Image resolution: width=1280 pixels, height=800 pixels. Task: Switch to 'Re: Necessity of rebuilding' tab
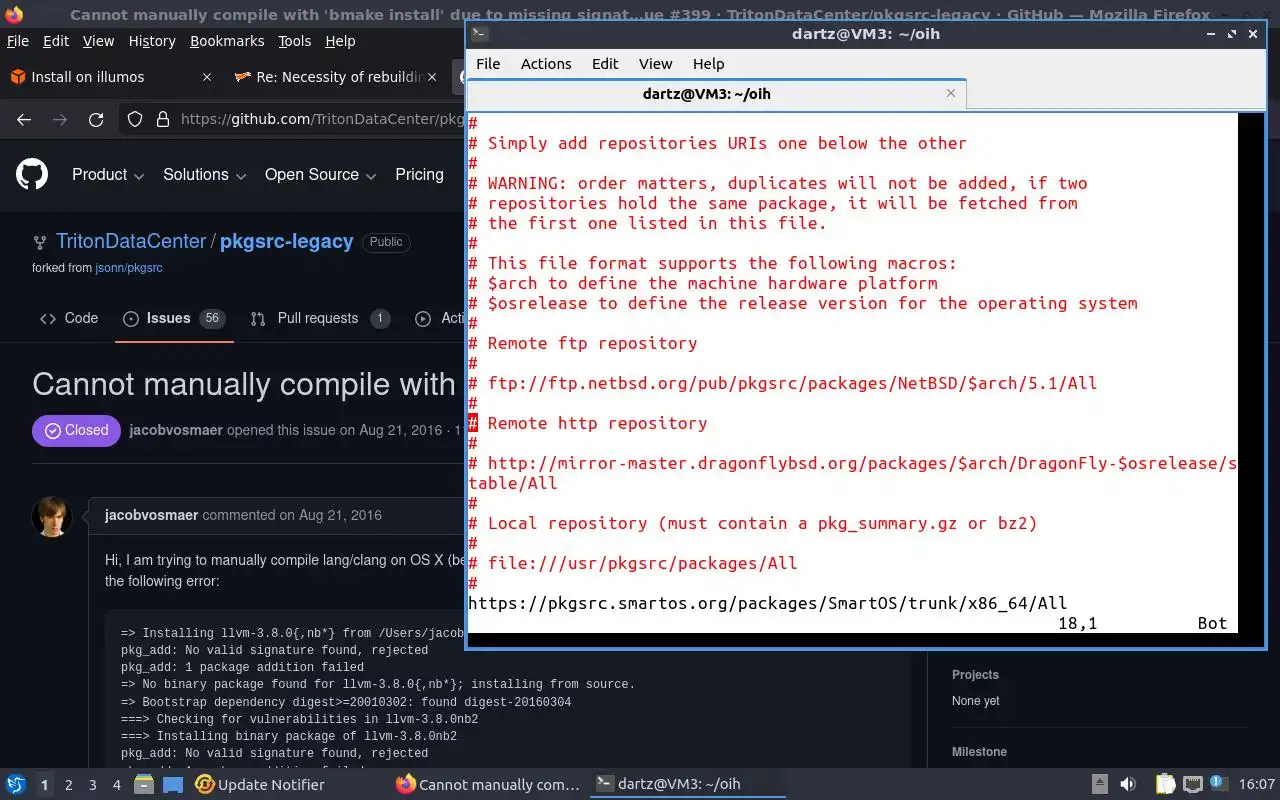(336, 77)
